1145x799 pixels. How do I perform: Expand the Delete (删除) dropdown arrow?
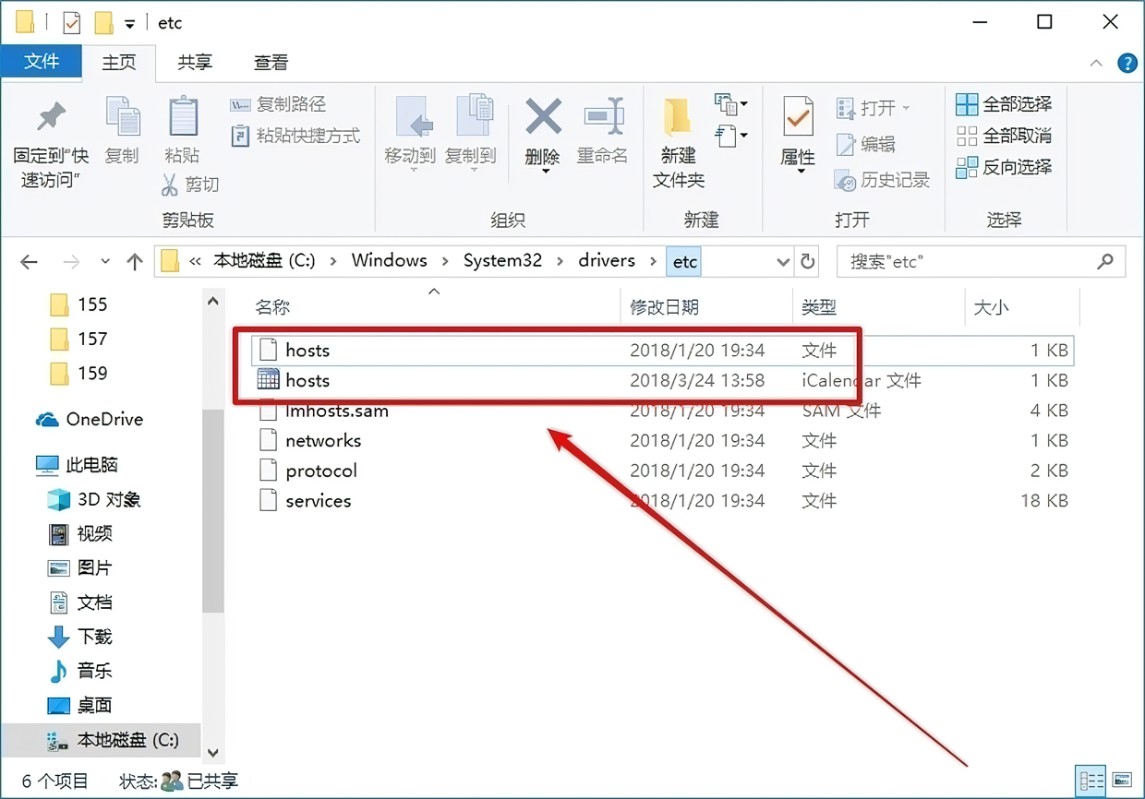click(x=545, y=171)
